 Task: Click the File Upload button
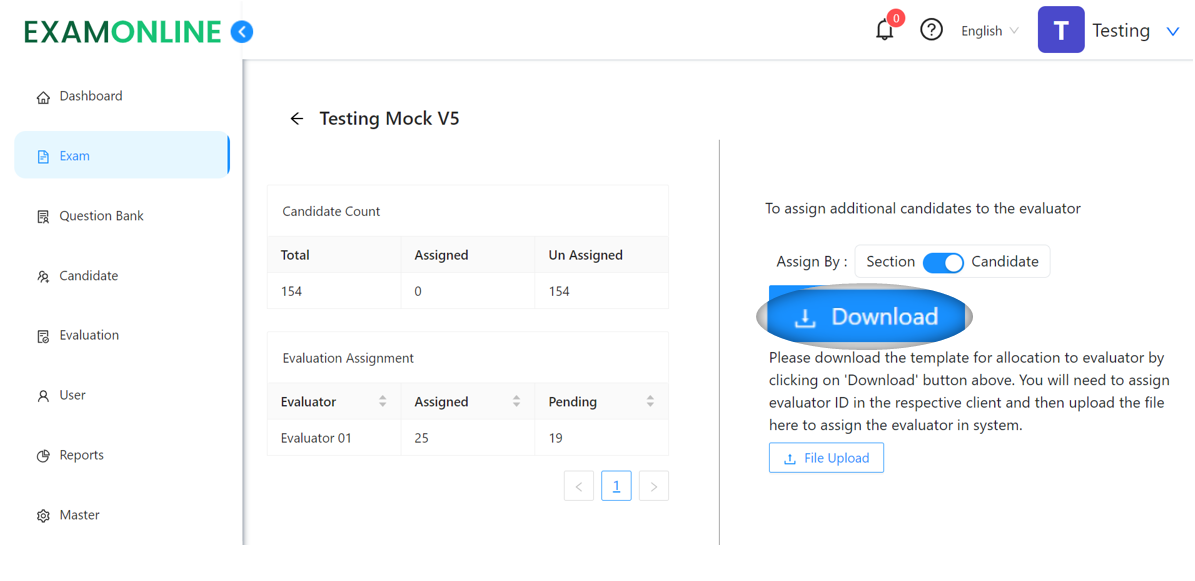(x=826, y=458)
